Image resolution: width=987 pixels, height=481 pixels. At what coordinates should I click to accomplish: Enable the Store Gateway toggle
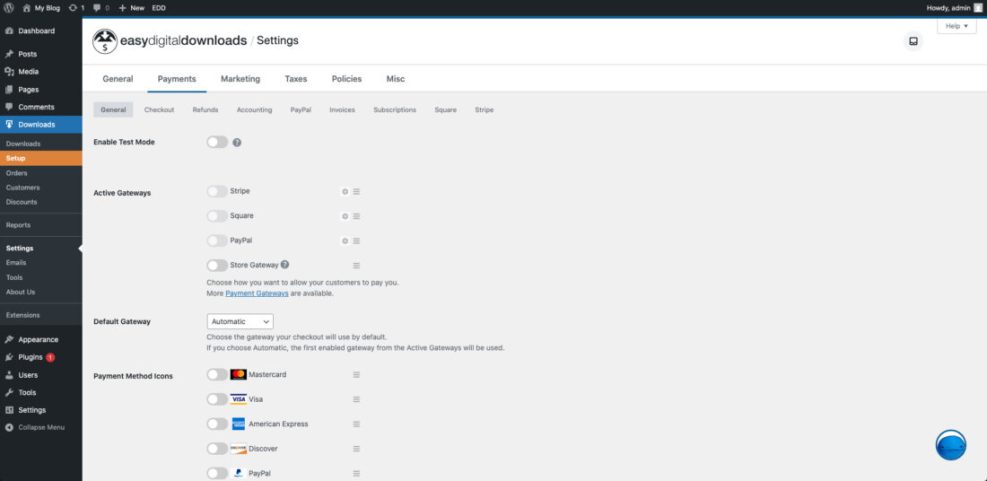(217, 266)
